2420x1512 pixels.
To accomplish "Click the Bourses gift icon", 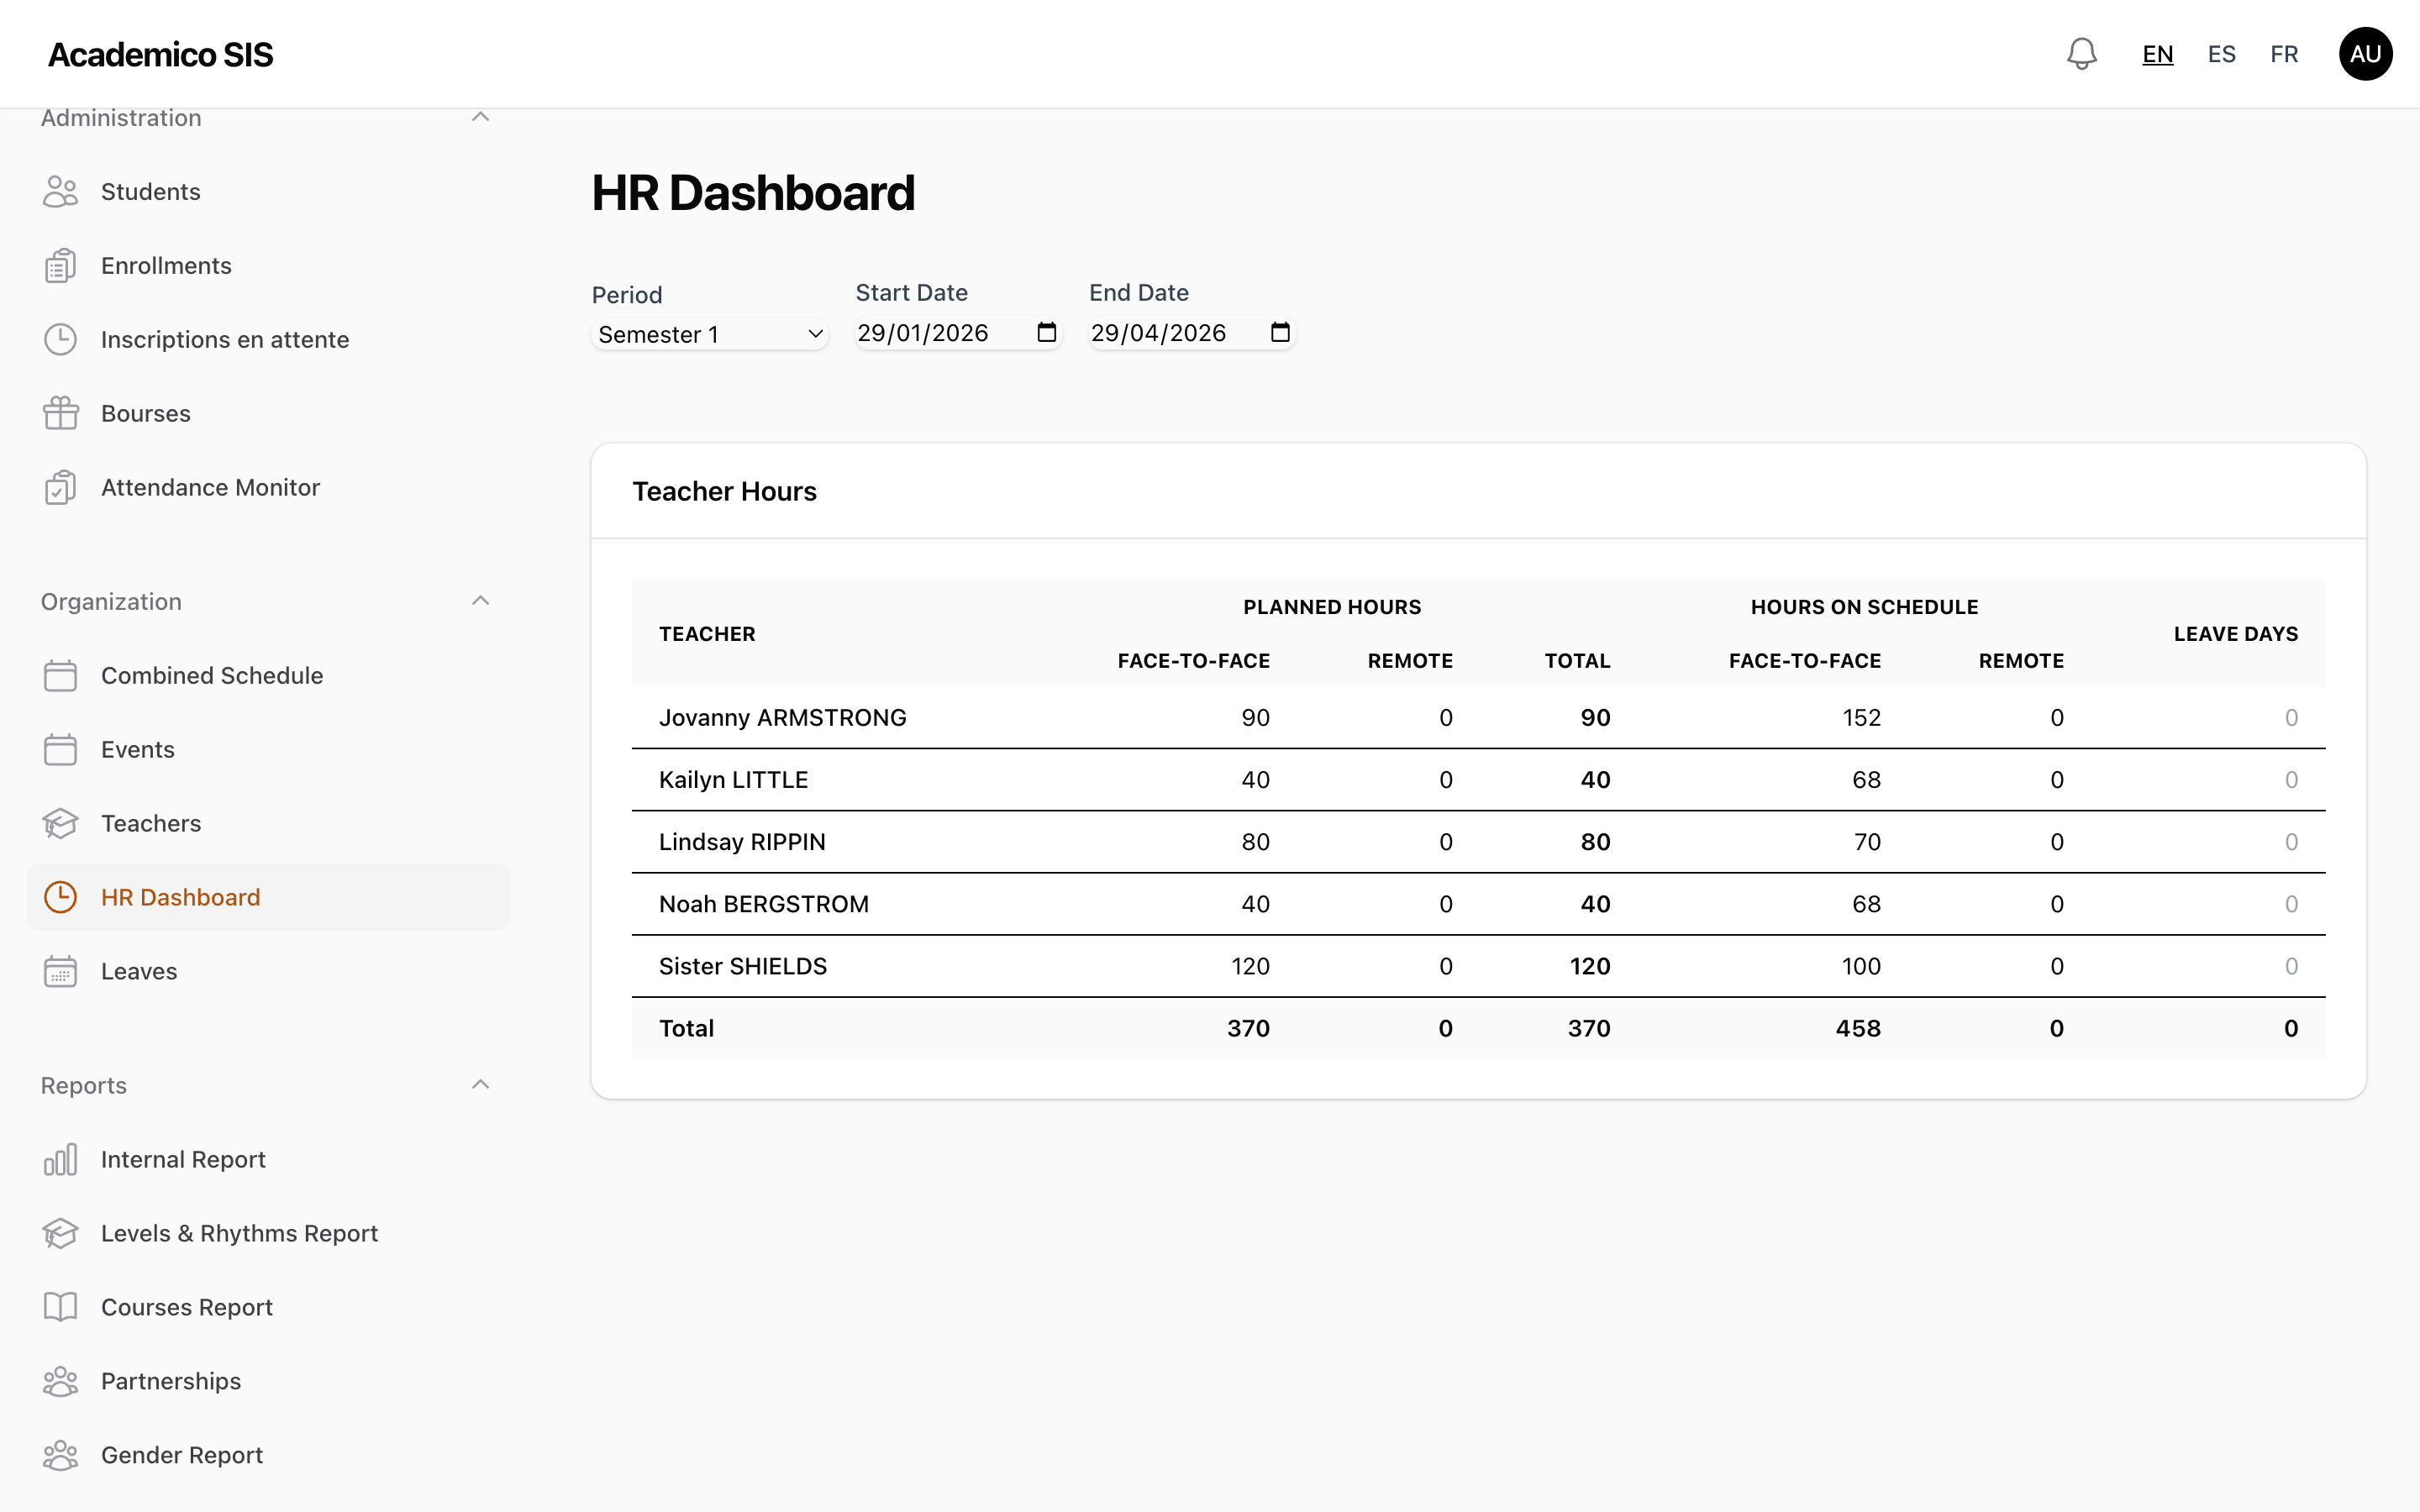I will coord(61,412).
